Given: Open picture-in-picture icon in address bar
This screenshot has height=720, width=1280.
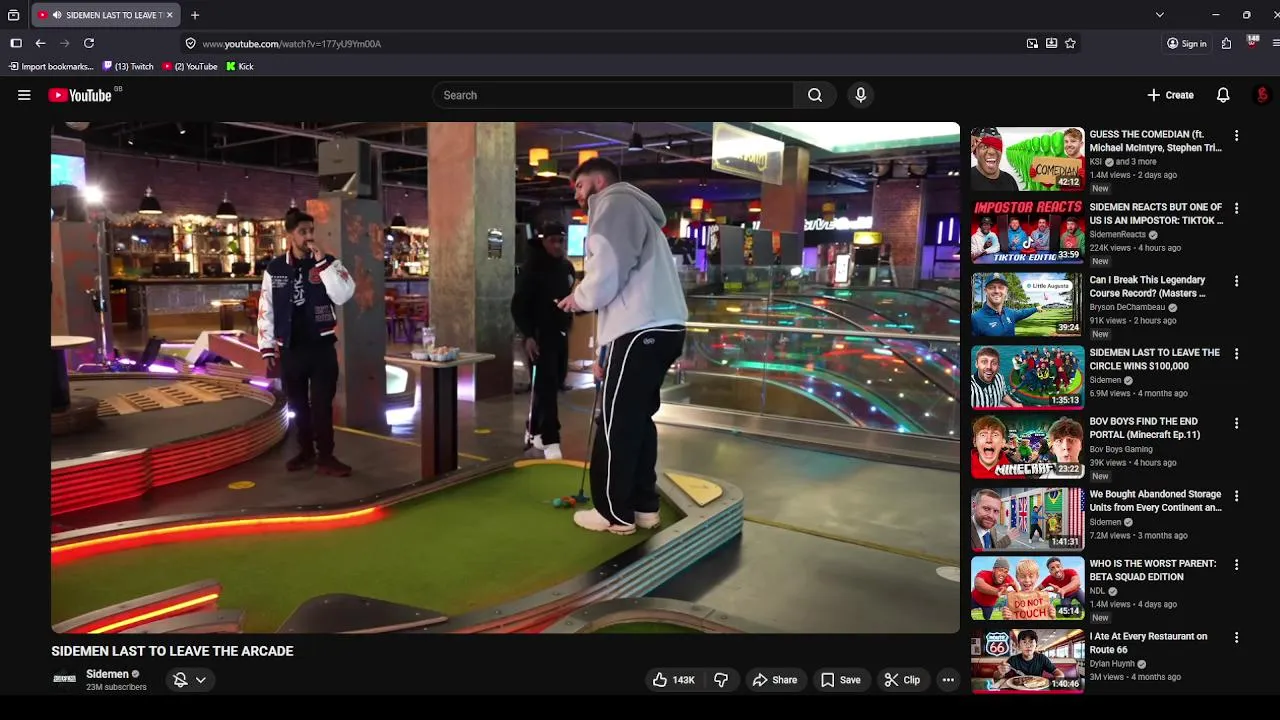Looking at the screenshot, I should tap(1032, 44).
